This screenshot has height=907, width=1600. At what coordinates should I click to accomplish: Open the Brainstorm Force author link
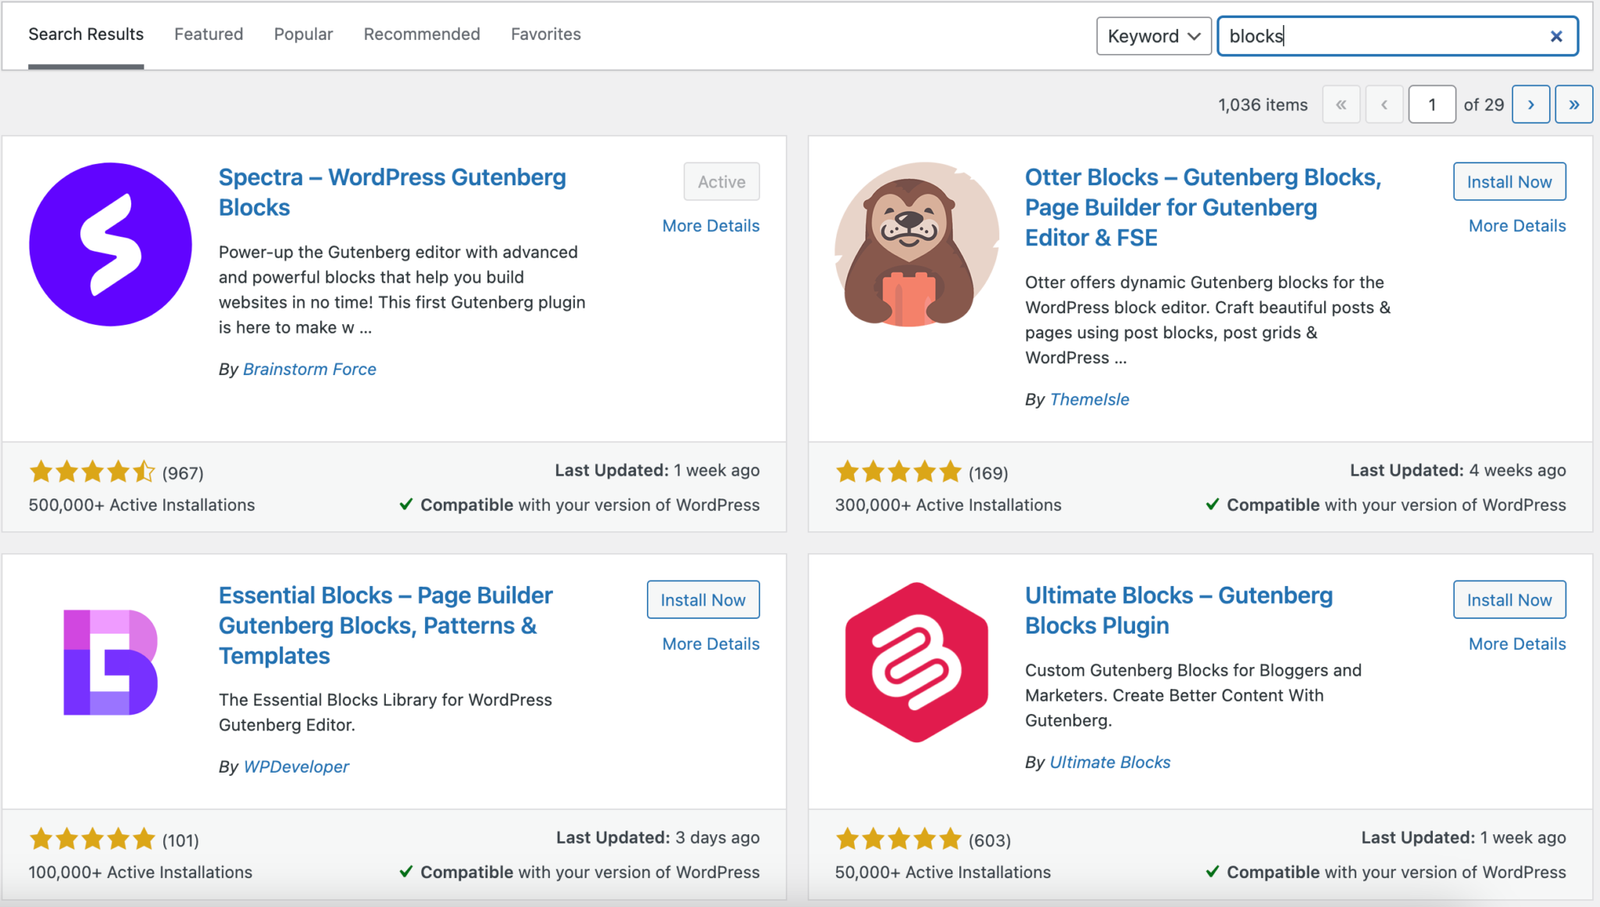pos(309,369)
